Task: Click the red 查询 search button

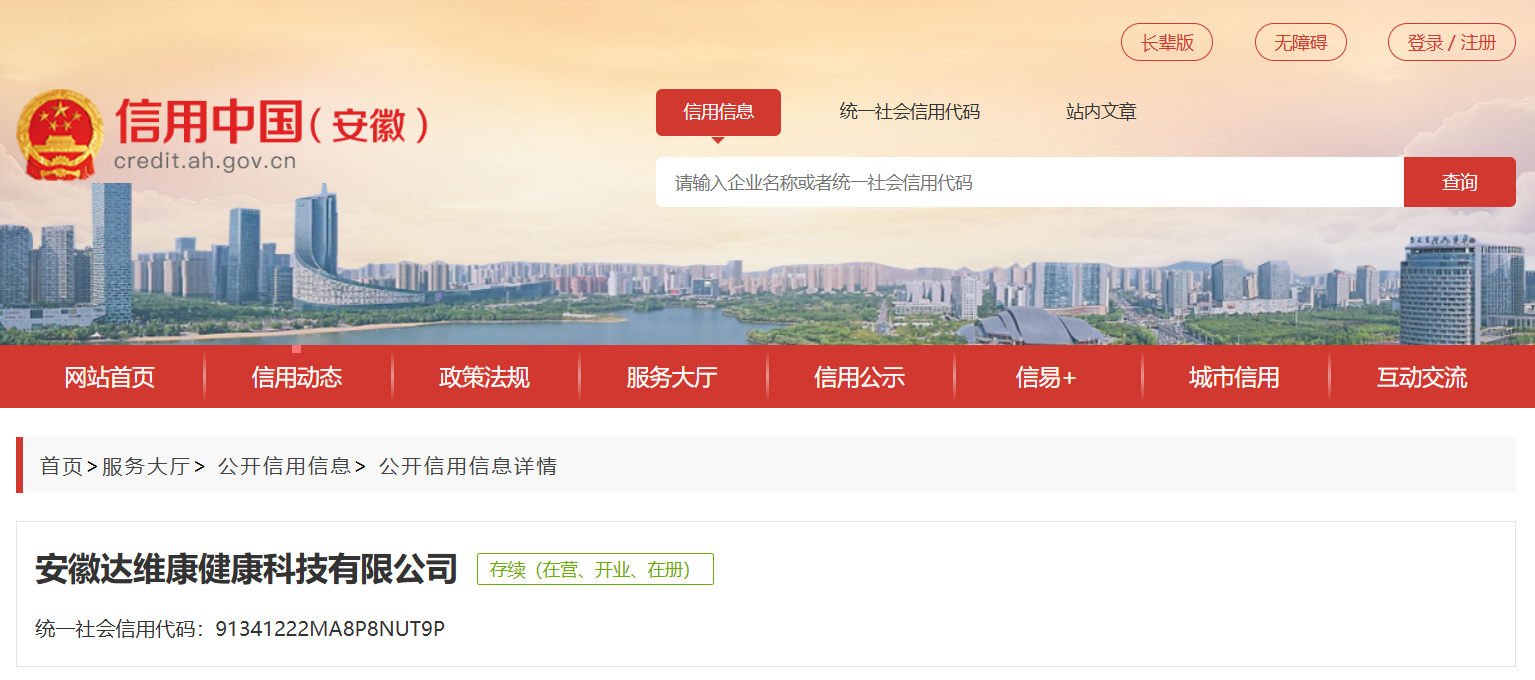Action: (1459, 182)
